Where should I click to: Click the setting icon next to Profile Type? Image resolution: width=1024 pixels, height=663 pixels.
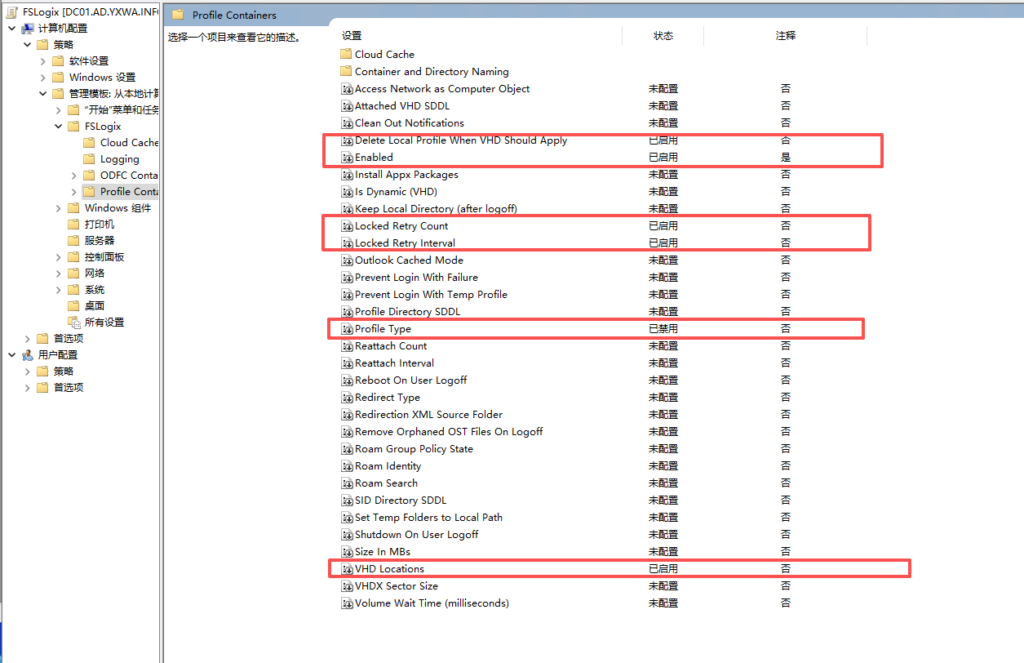click(347, 329)
